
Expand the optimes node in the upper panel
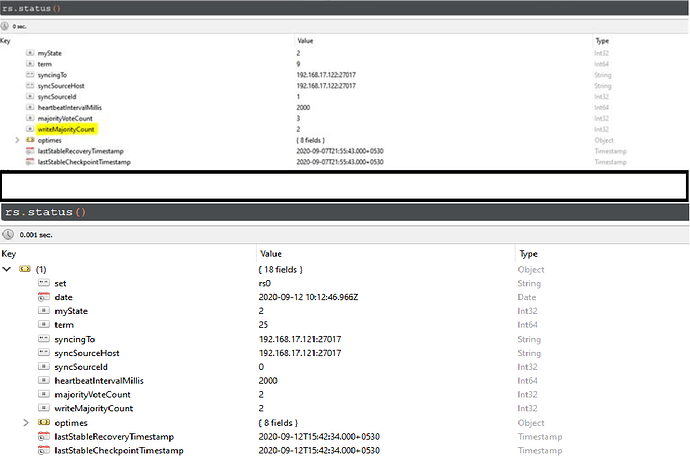click(x=16, y=141)
